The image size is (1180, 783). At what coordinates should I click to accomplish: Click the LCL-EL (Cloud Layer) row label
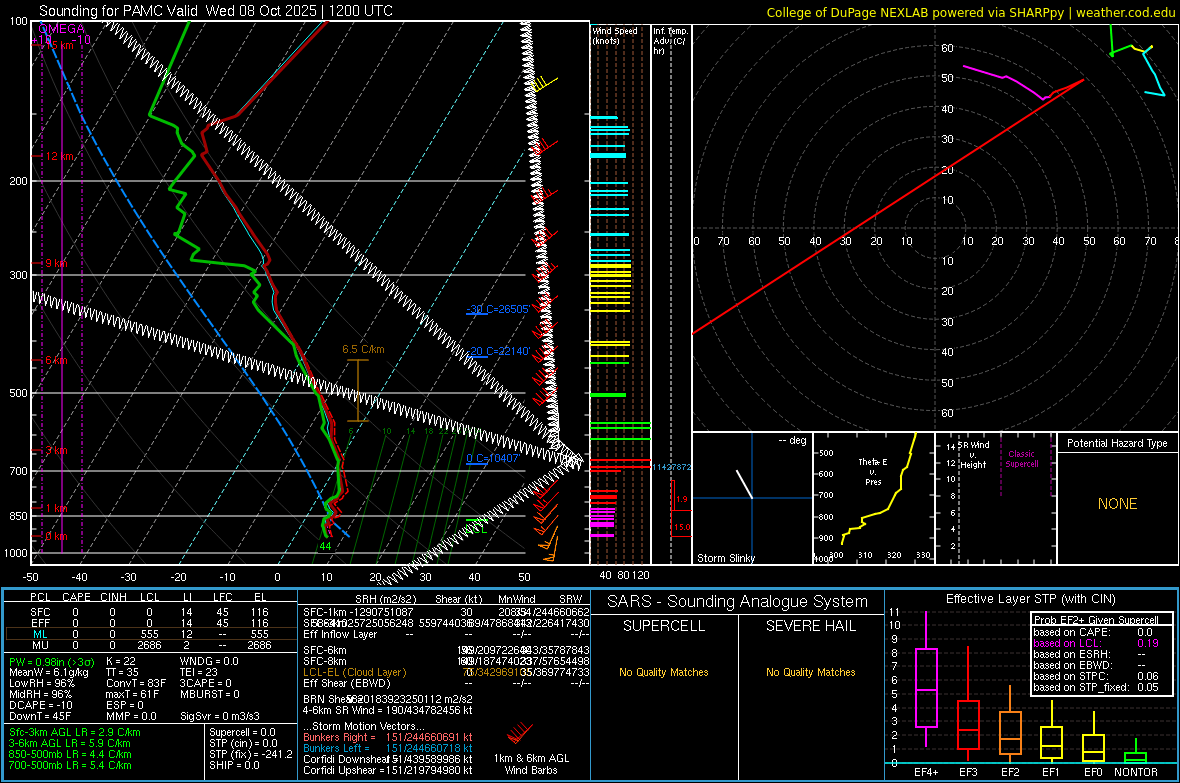[354, 672]
